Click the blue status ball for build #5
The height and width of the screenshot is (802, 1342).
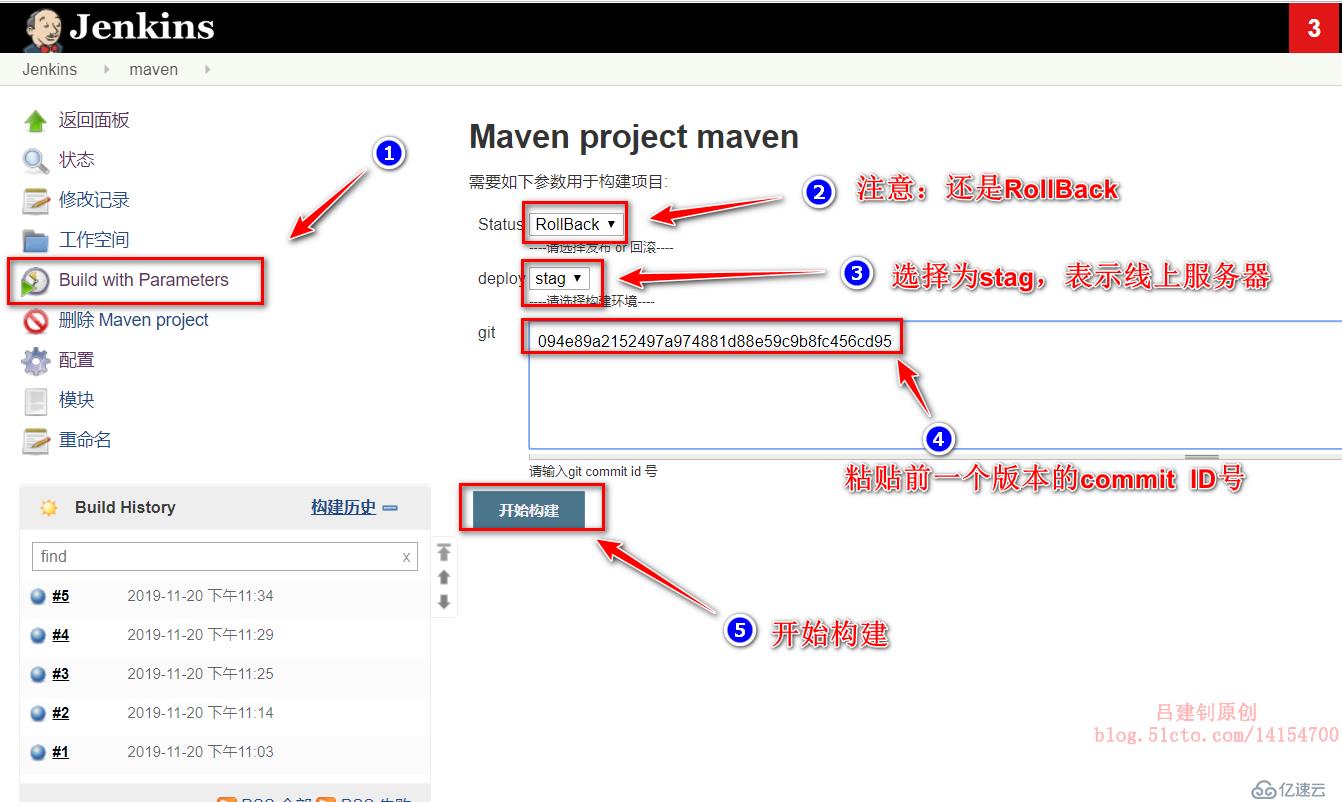[38, 596]
